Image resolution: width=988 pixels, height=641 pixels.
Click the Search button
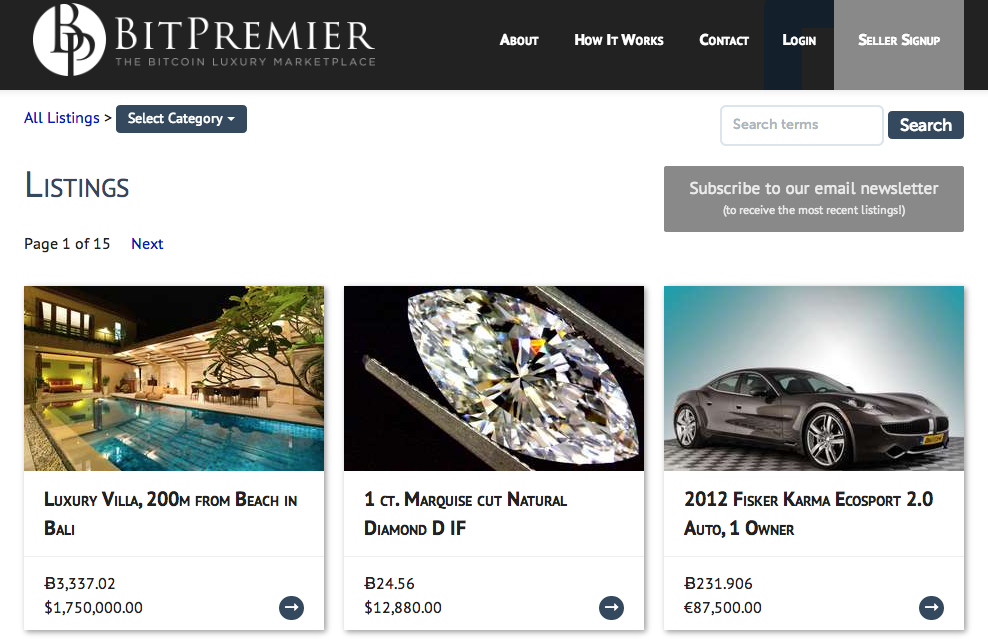pyautogui.click(x=926, y=125)
